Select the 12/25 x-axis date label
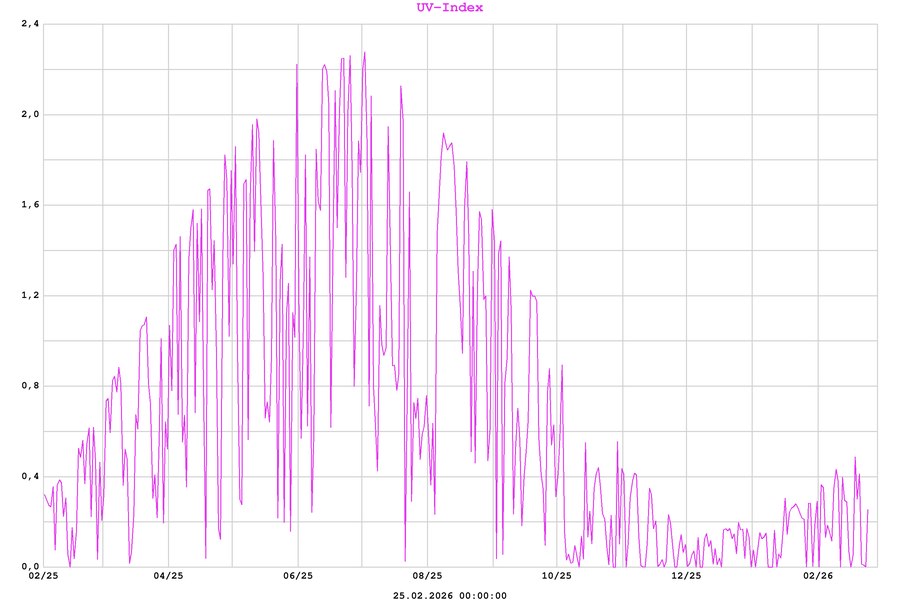The width and height of the screenshot is (900, 600). [686, 577]
